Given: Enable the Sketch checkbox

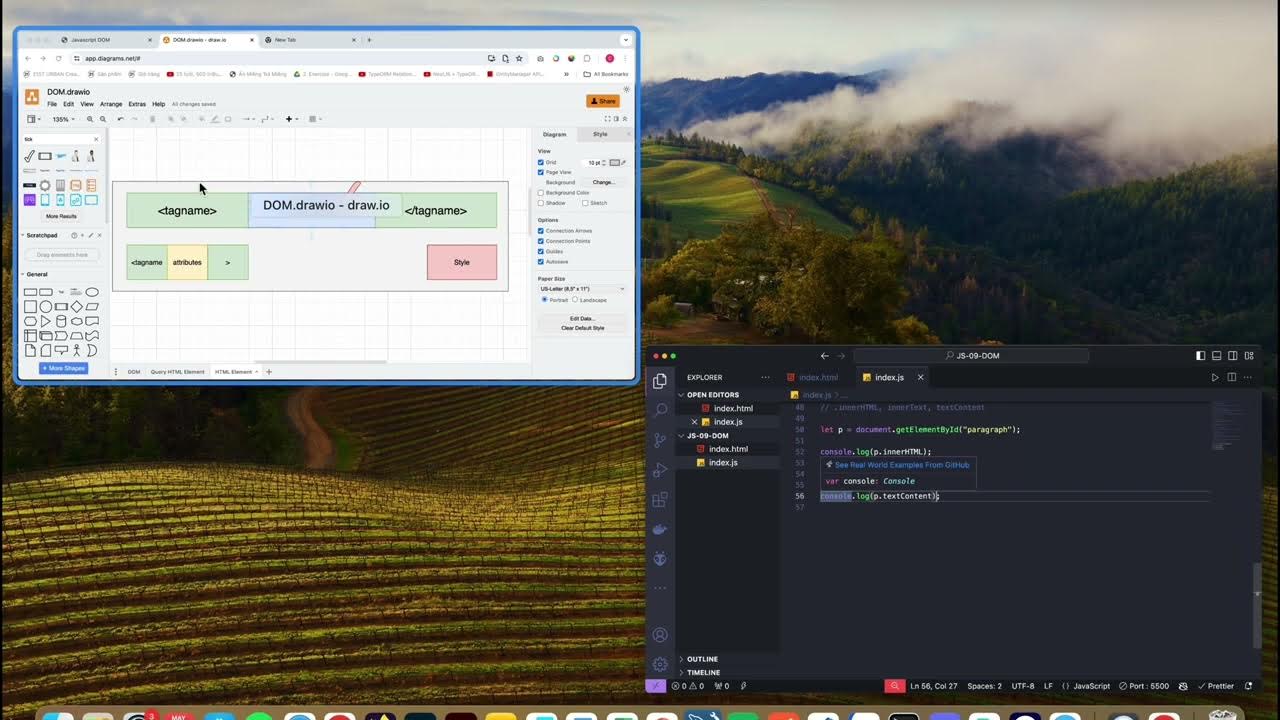Looking at the screenshot, I should click(x=585, y=203).
